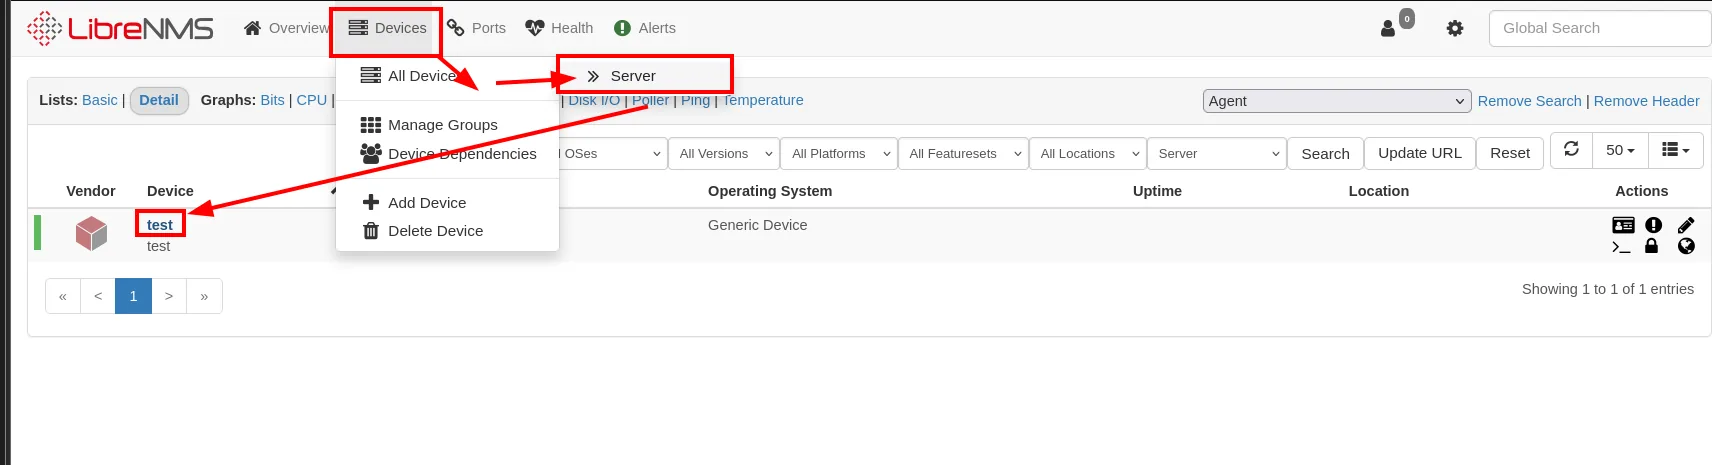View alerts exclamation icon for test
This screenshot has width=1712, height=465.
click(1654, 225)
